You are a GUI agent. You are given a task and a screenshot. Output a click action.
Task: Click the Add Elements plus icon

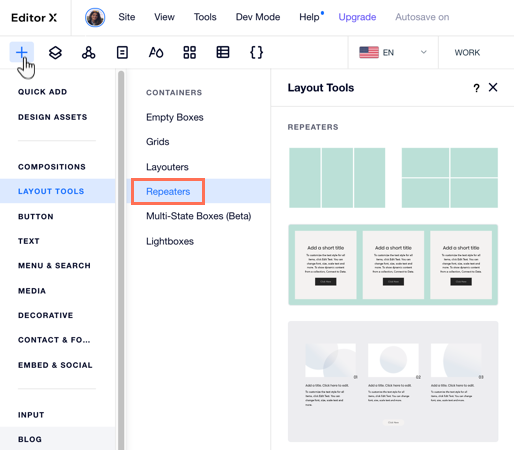[22, 52]
